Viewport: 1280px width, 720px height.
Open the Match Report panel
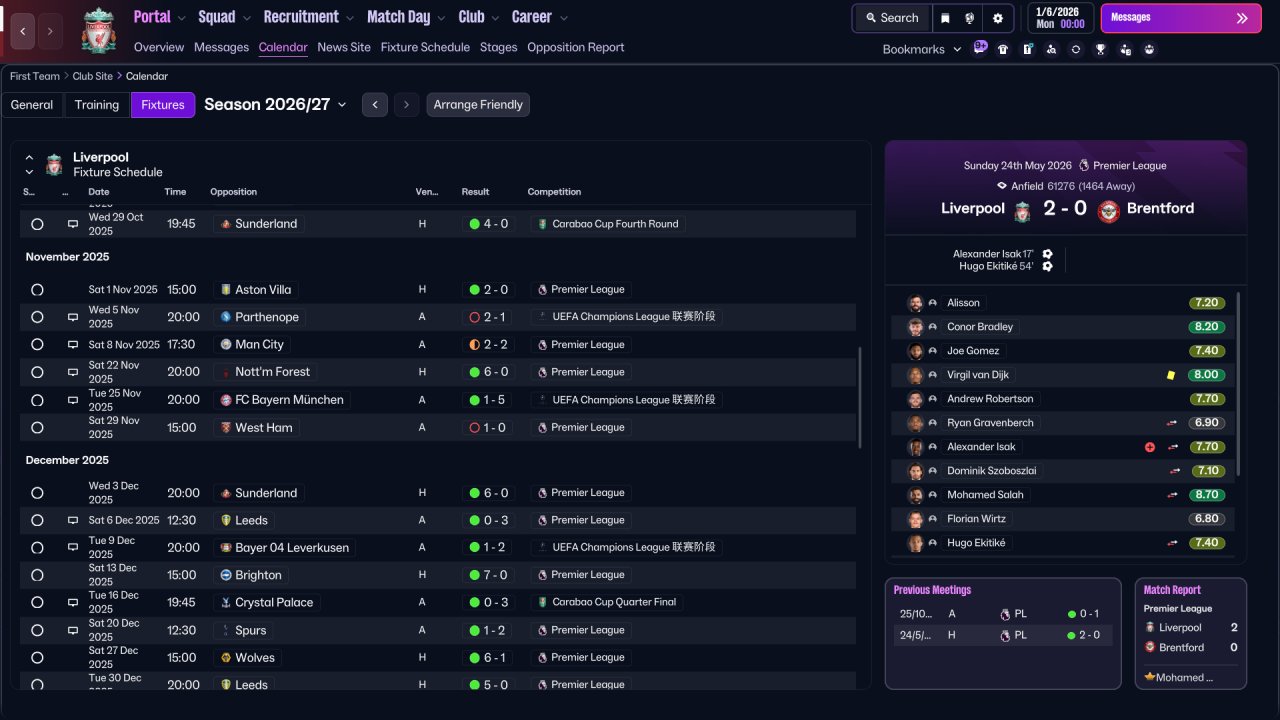(1191, 633)
